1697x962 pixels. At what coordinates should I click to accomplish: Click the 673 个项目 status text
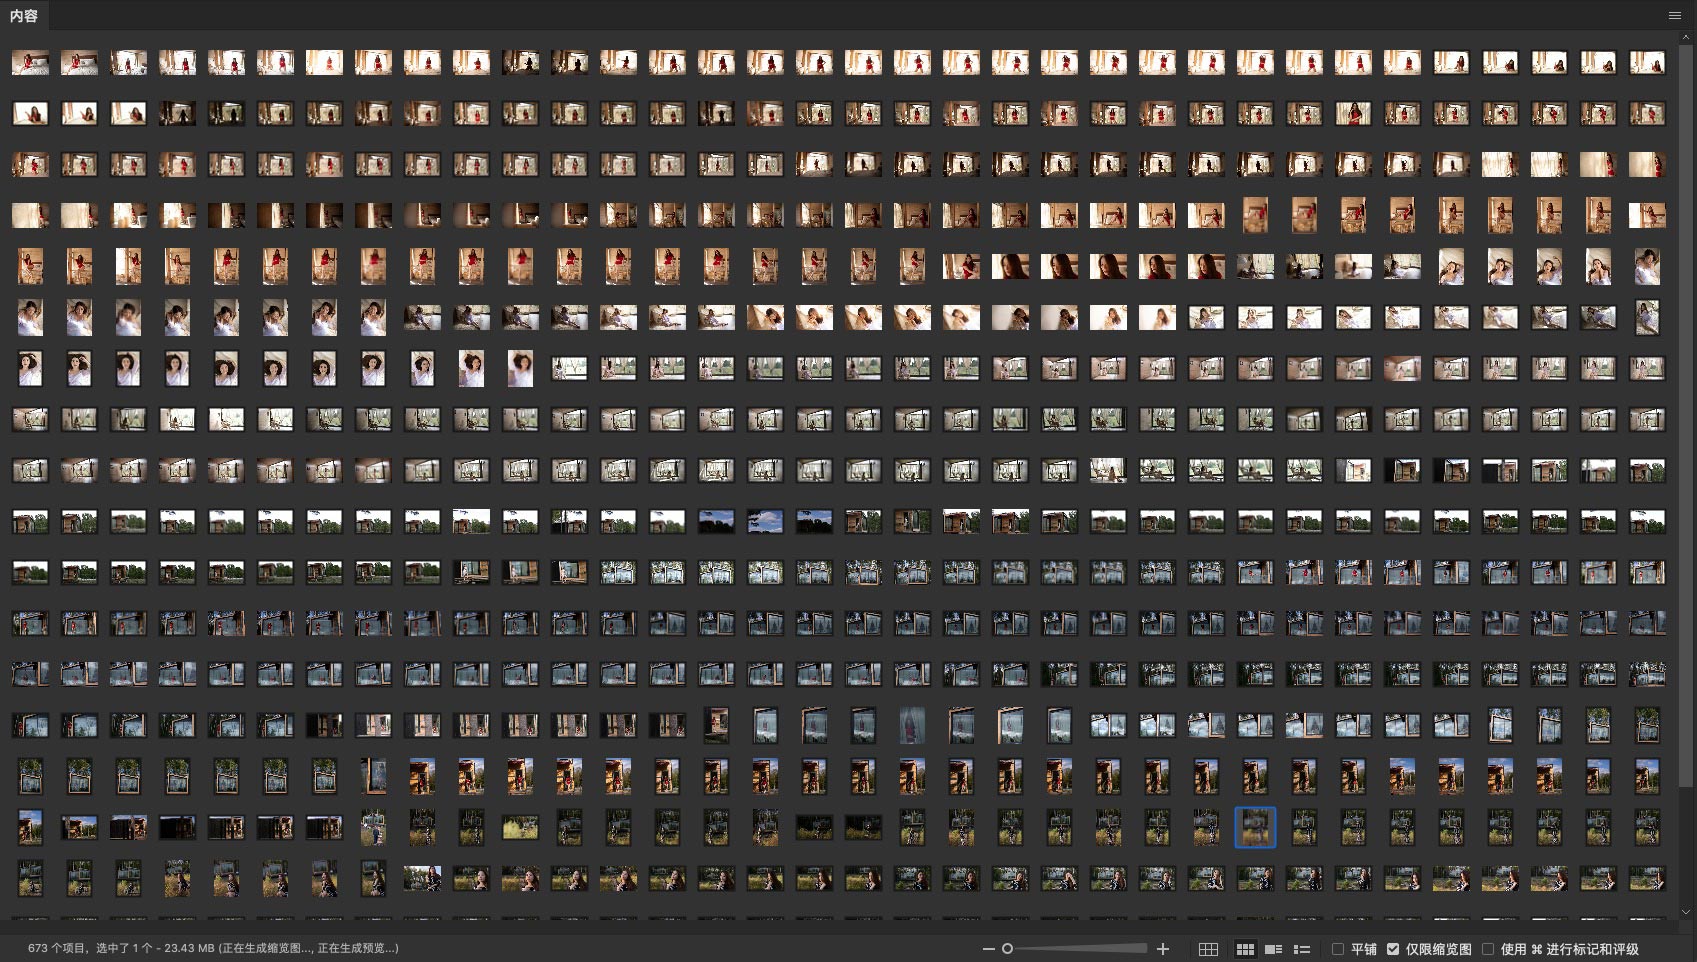click(60, 948)
